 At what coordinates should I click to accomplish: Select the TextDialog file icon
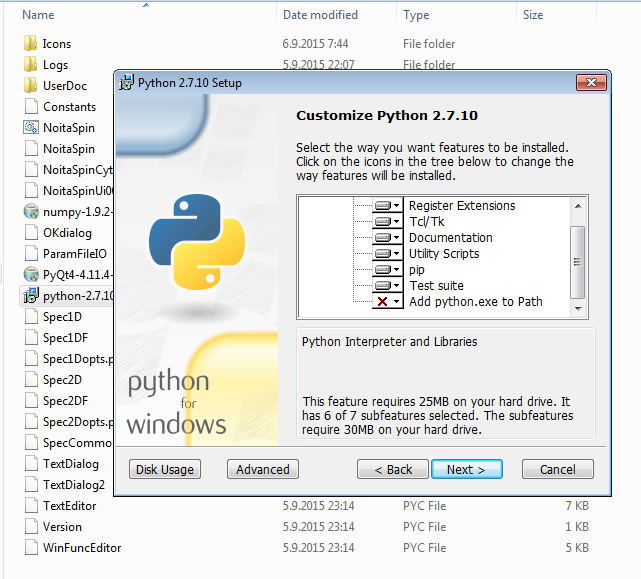coord(31,464)
